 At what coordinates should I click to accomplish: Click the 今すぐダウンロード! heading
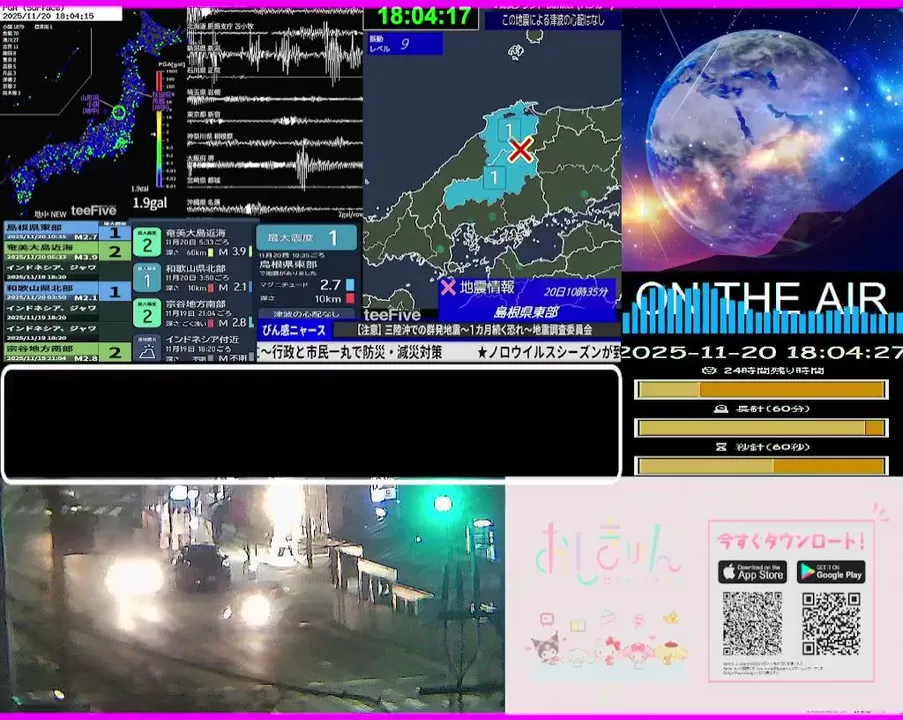coord(791,540)
